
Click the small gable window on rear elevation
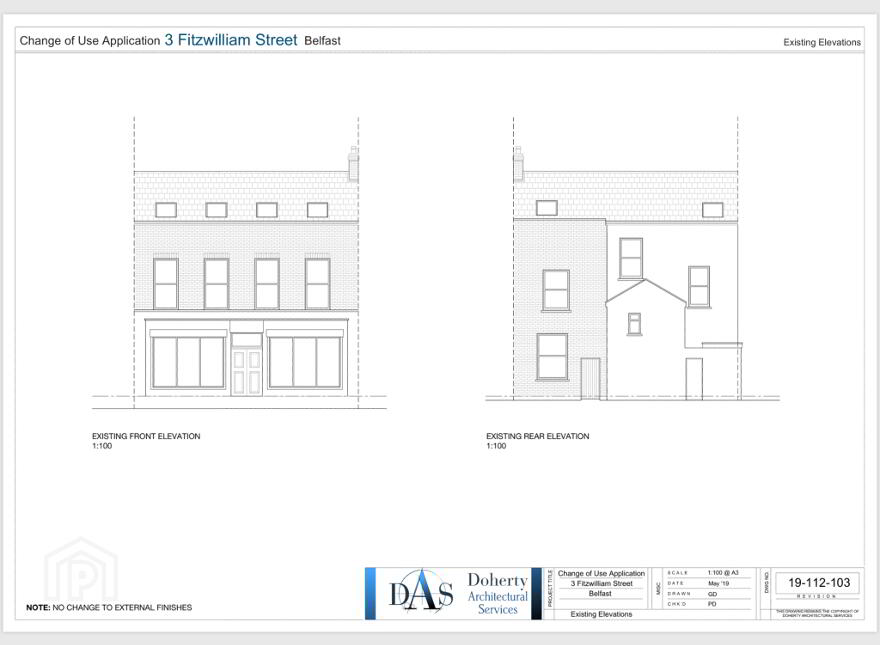point(634,324)
